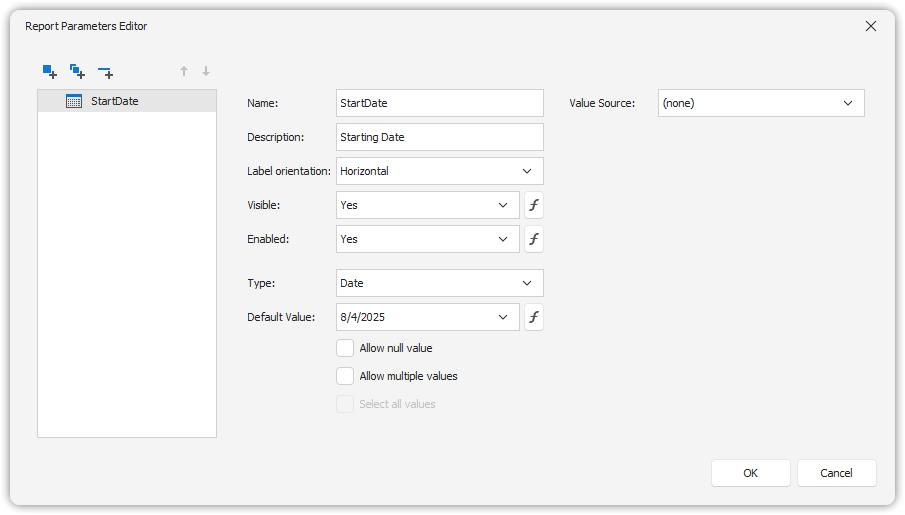Click the Move Up arrow icon

[184, 71]
